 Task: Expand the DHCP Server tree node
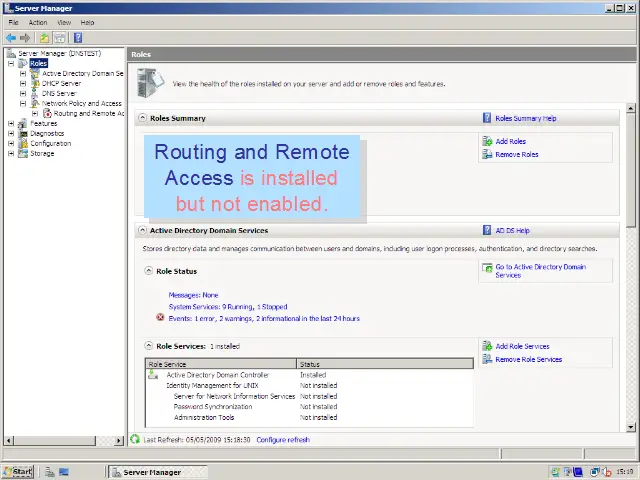click(23, 83)
